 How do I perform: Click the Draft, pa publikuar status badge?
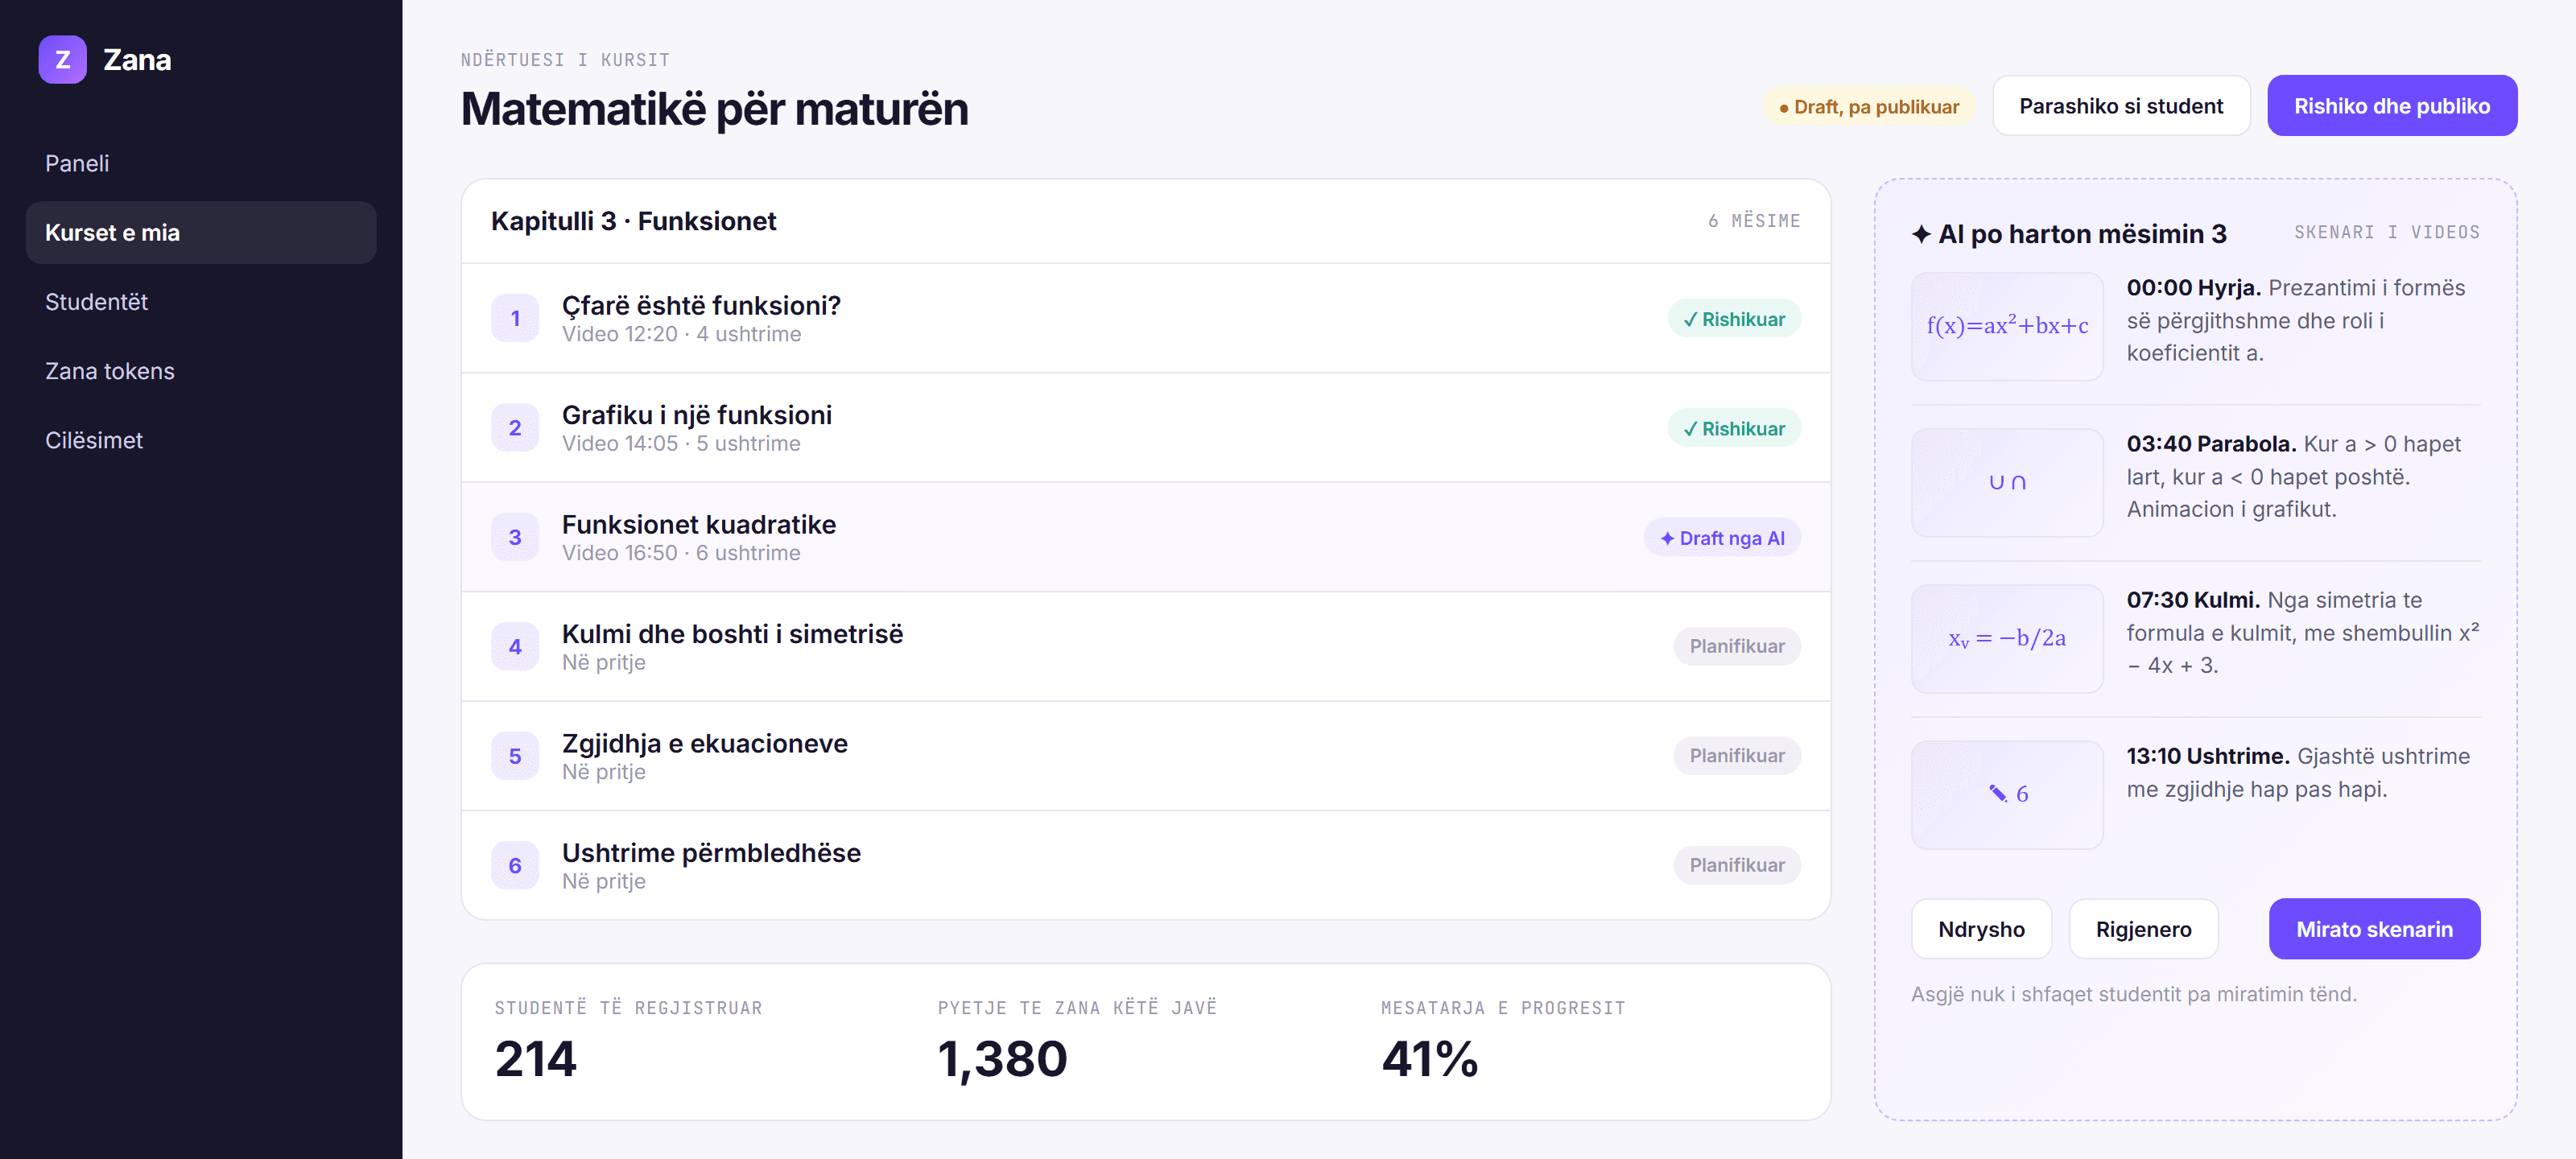pos(1868,107)
